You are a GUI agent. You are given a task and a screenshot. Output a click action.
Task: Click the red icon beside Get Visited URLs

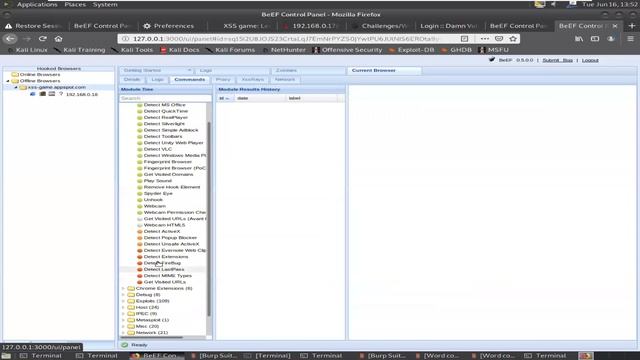click(x=140, y=282)
